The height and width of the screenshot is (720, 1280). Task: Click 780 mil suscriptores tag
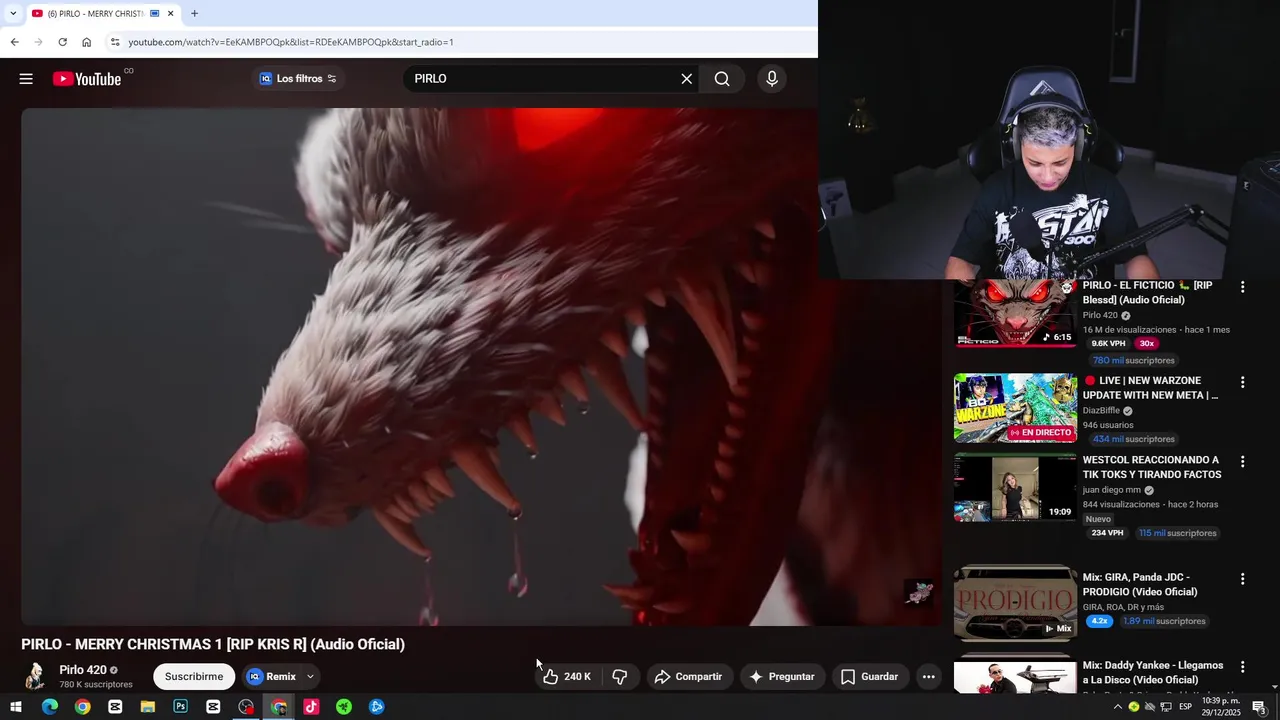tap(1134, 360)
